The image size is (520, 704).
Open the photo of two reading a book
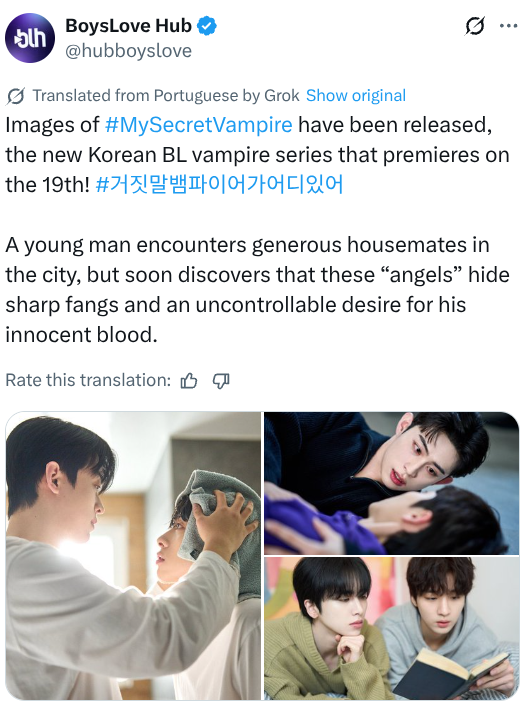coord(391,628)
